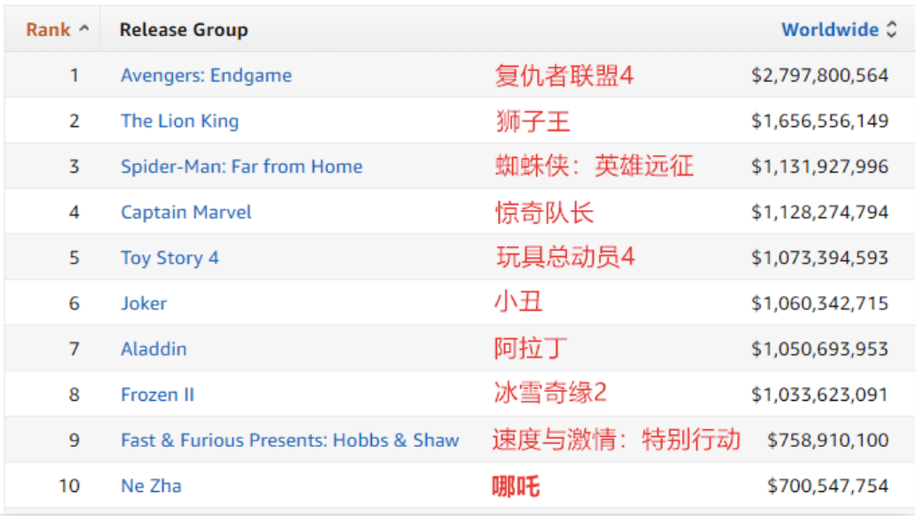
Task: Open the Toy Story 4 page
Action: tap(169, 258)
